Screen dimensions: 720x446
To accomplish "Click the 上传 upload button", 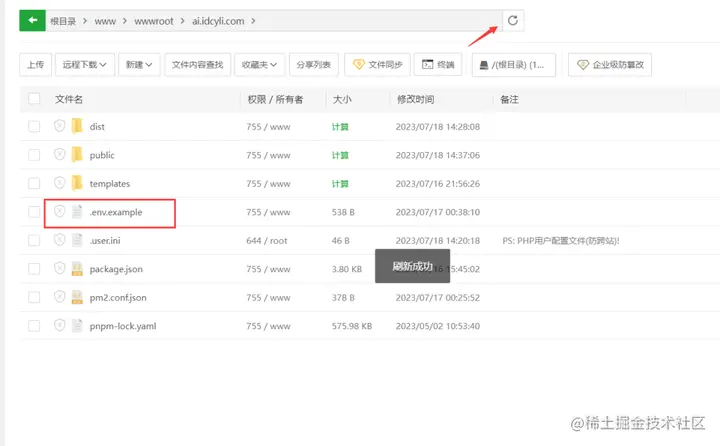I will [x=35, y=64].
